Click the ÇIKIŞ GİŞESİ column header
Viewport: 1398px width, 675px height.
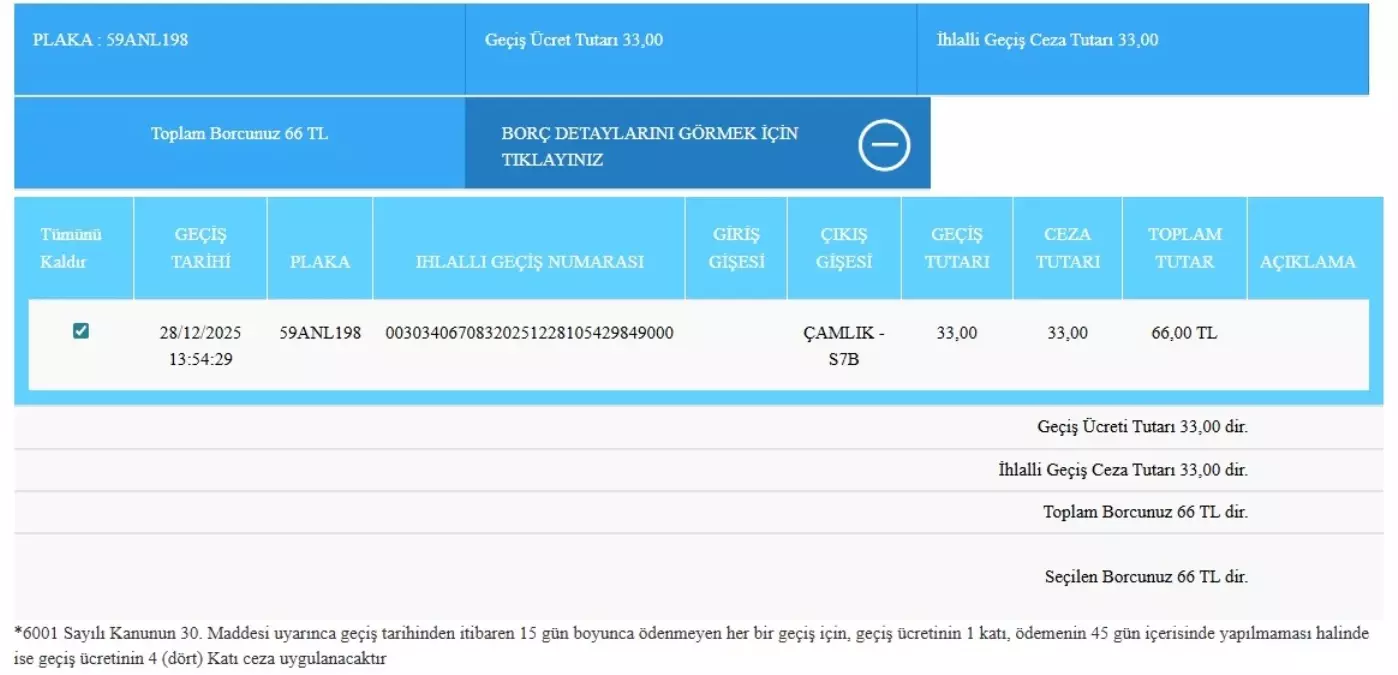843,248
